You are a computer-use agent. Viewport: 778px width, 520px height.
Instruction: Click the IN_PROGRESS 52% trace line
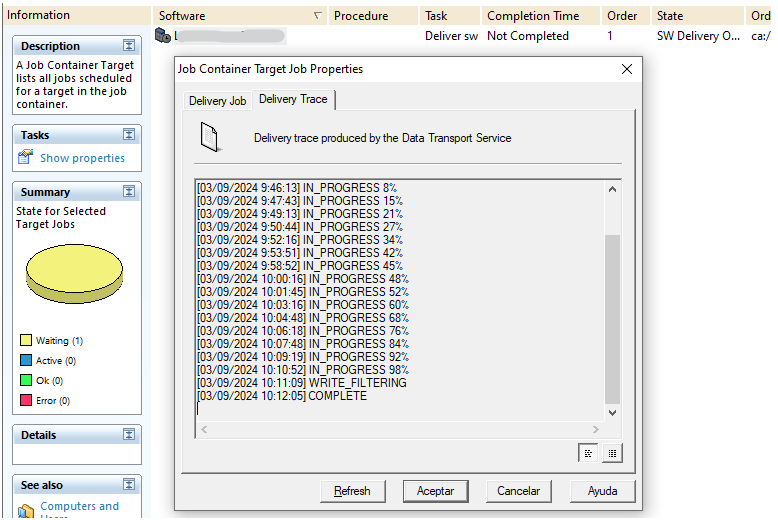pos(303,292)
